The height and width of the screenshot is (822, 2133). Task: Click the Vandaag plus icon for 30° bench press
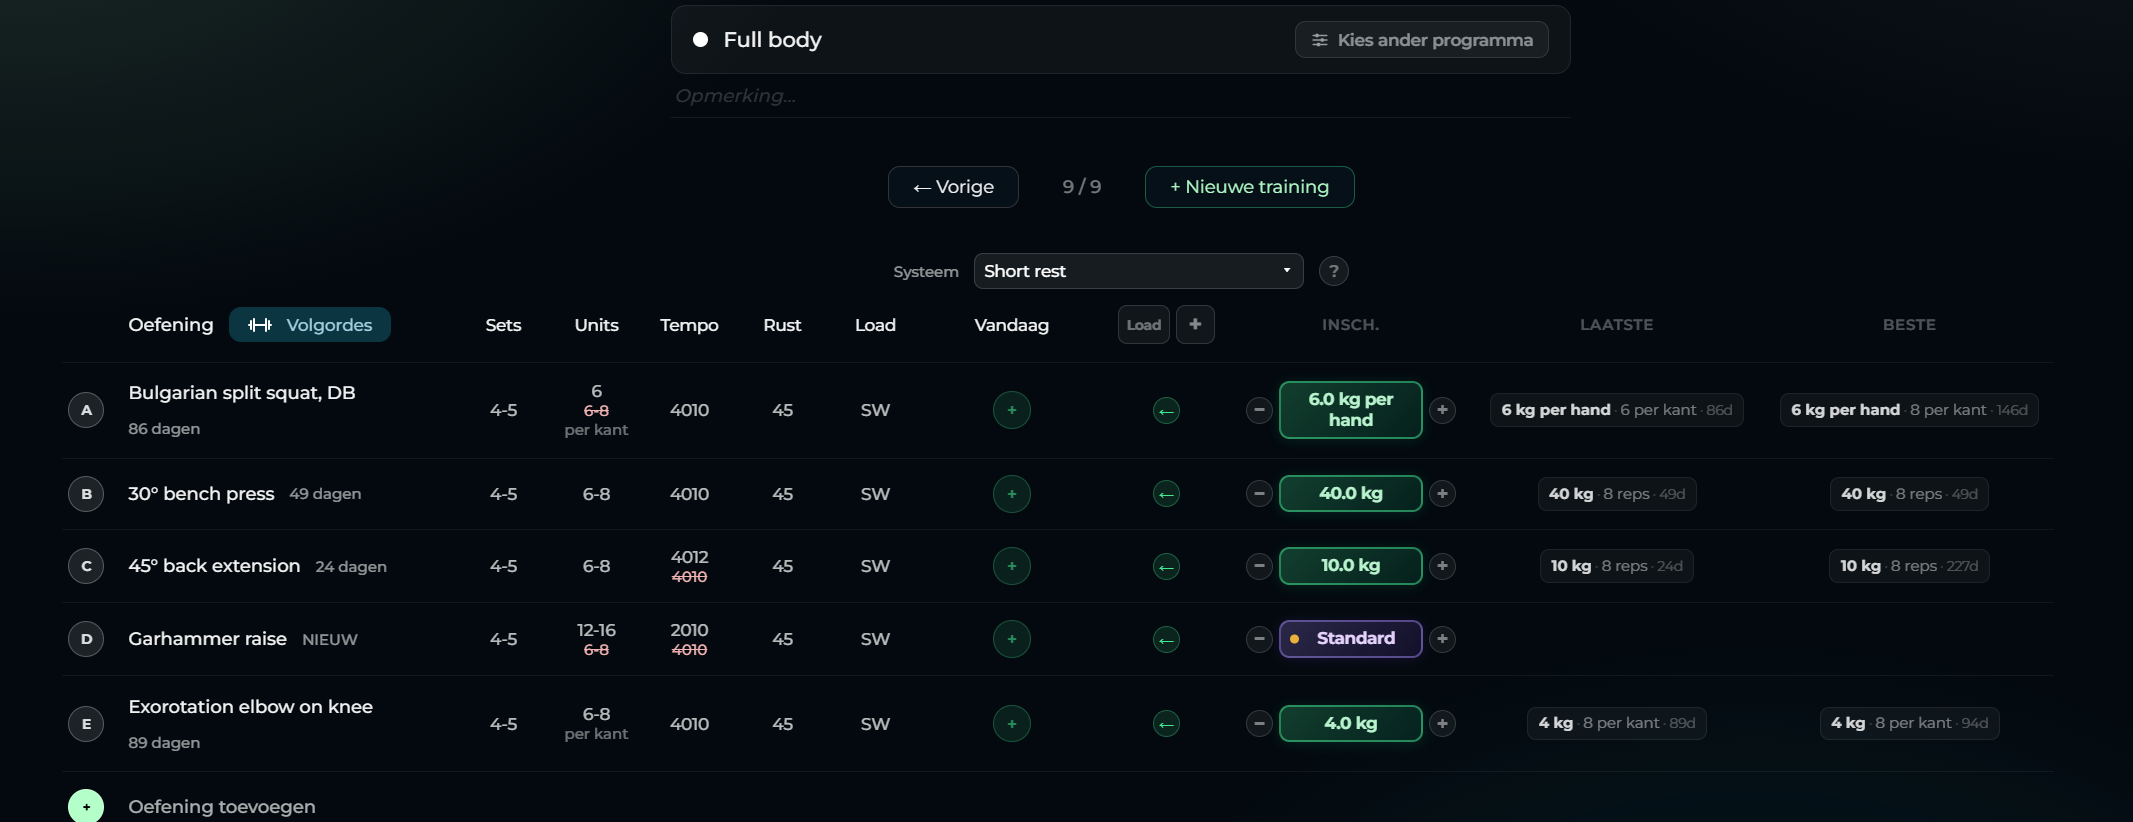1011,494
